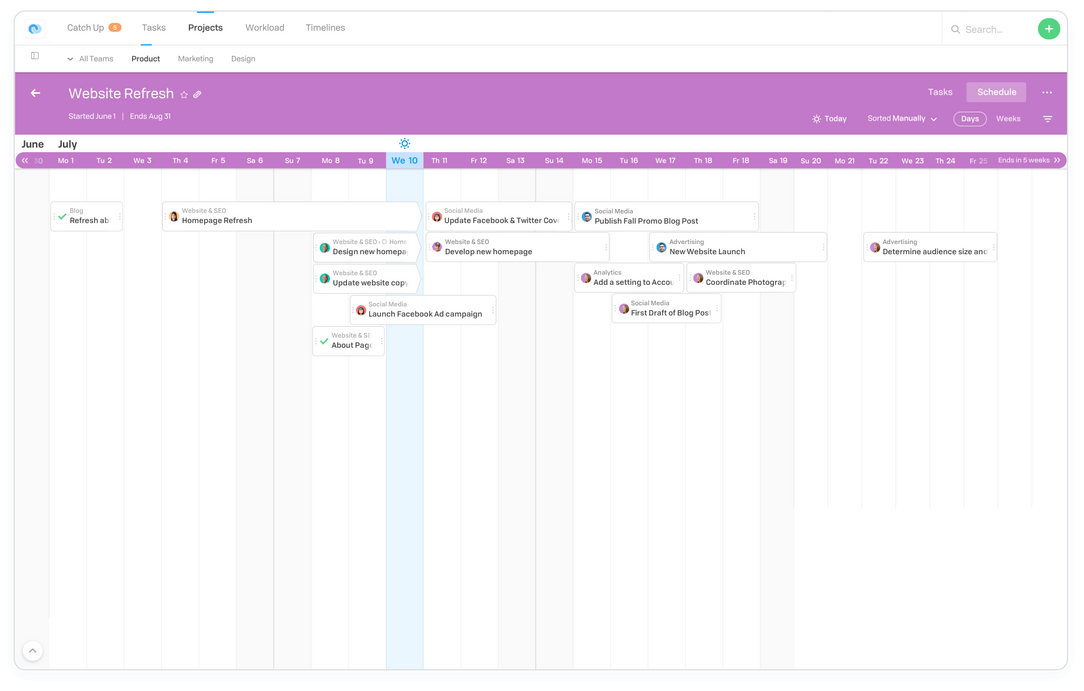Screen dimensions: 1084x691
Task: Open the Tasks top navigation tab
Action: coord(153,28)
